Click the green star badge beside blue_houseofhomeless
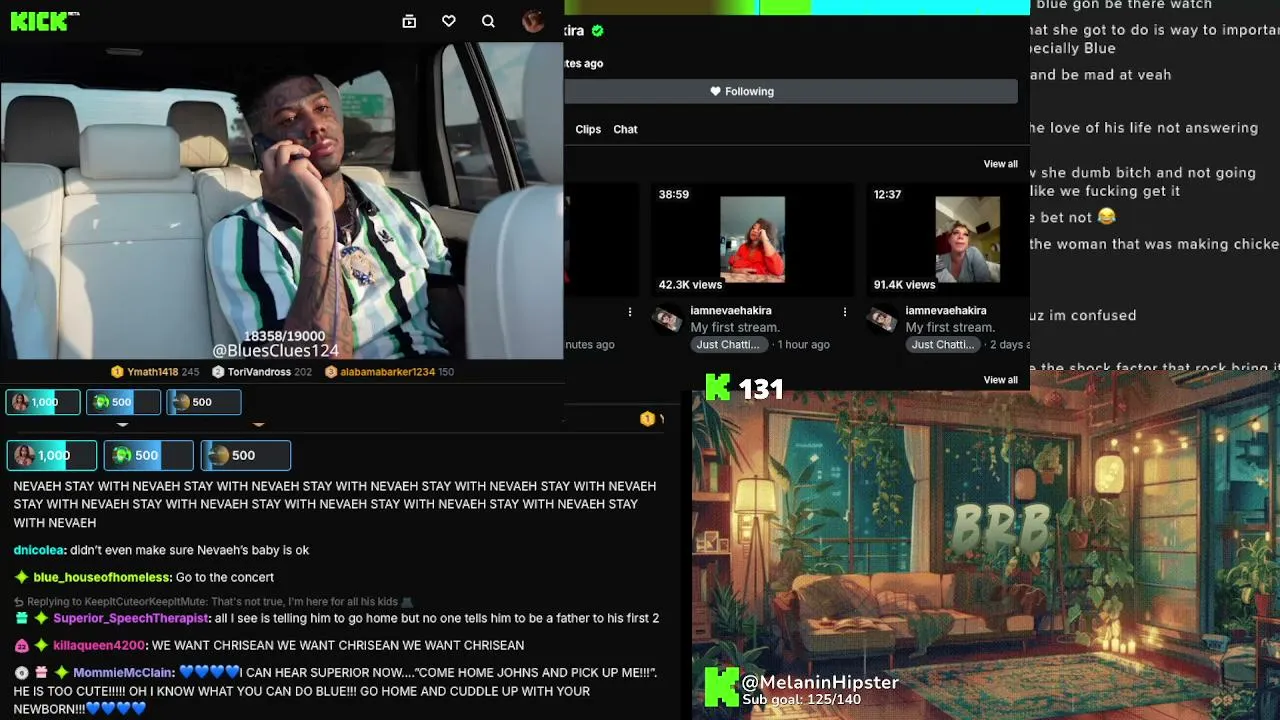This screenshot has height=720, width=1280. [x=21, y=577]
